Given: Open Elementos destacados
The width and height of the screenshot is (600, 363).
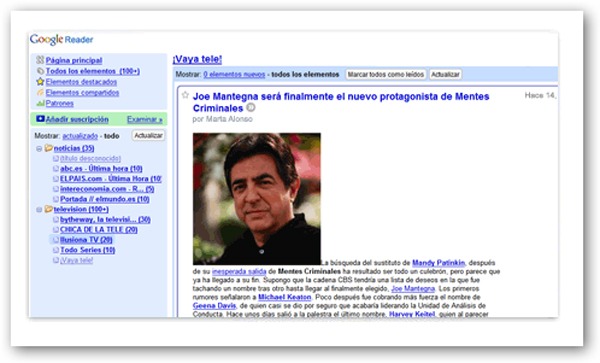Looking at the screenshot, I should [81, 82].
